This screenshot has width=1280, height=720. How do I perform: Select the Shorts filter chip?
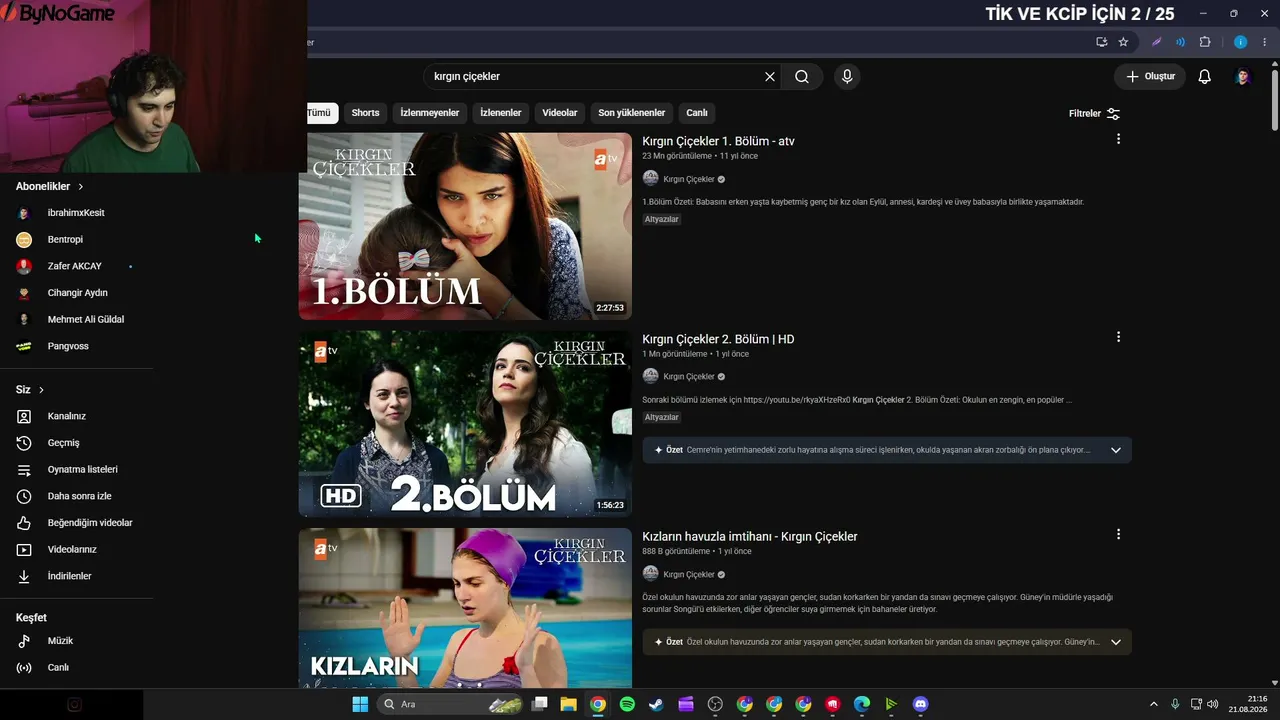(365, 113)
